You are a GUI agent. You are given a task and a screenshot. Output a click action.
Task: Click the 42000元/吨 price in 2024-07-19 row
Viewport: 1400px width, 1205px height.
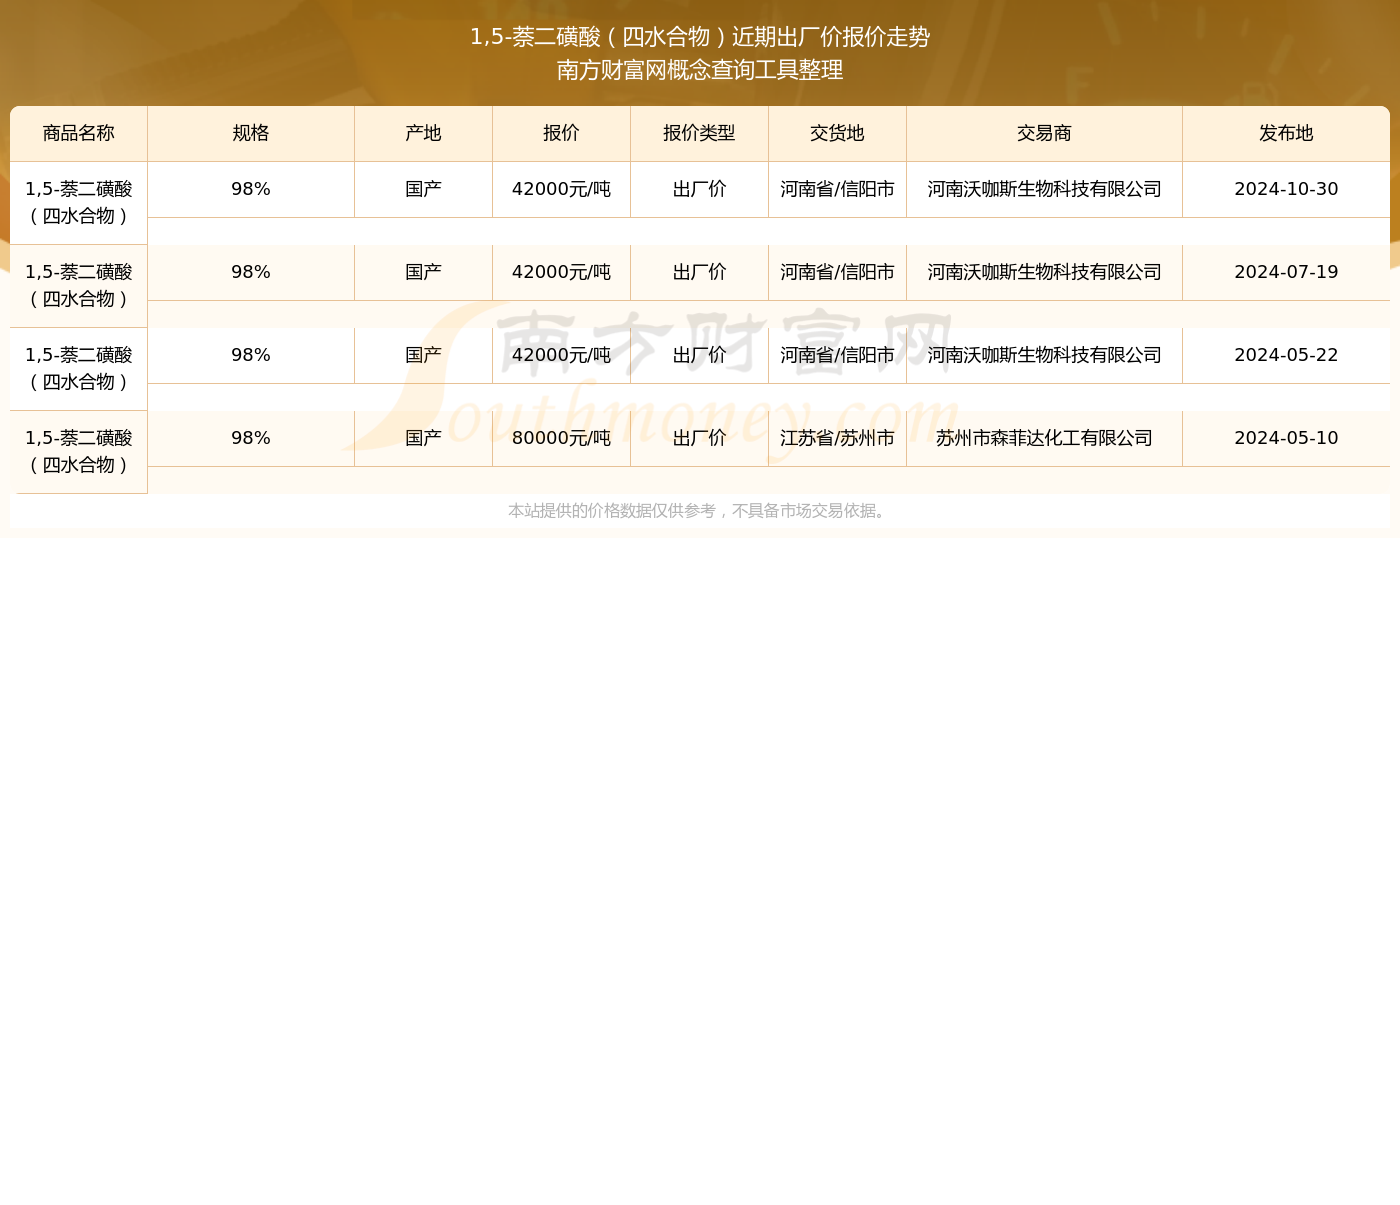coord(562,273)
